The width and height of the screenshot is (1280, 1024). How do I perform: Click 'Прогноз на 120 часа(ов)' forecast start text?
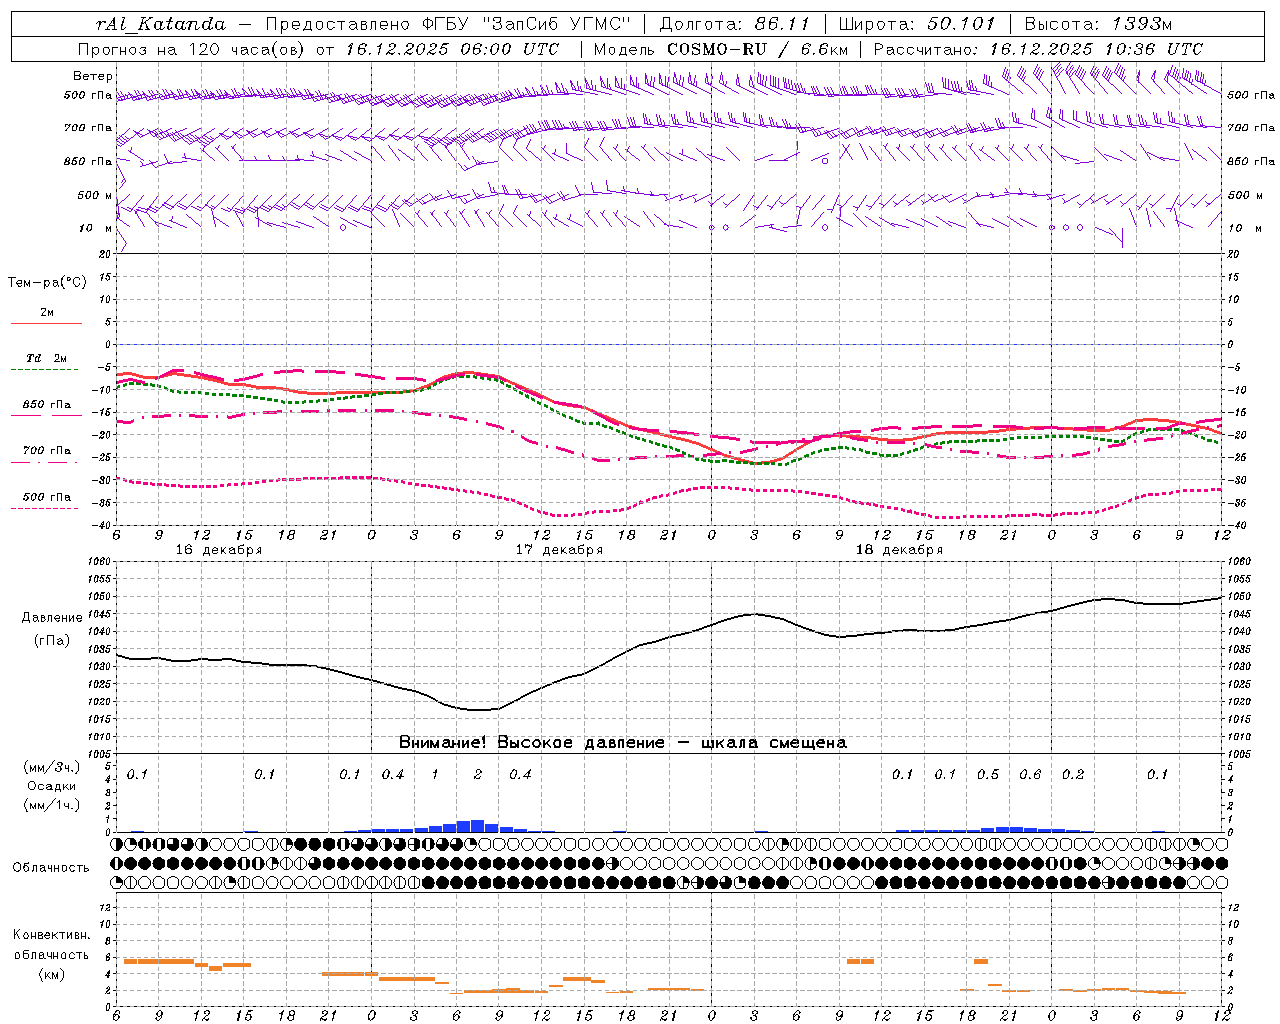point(193,49)
